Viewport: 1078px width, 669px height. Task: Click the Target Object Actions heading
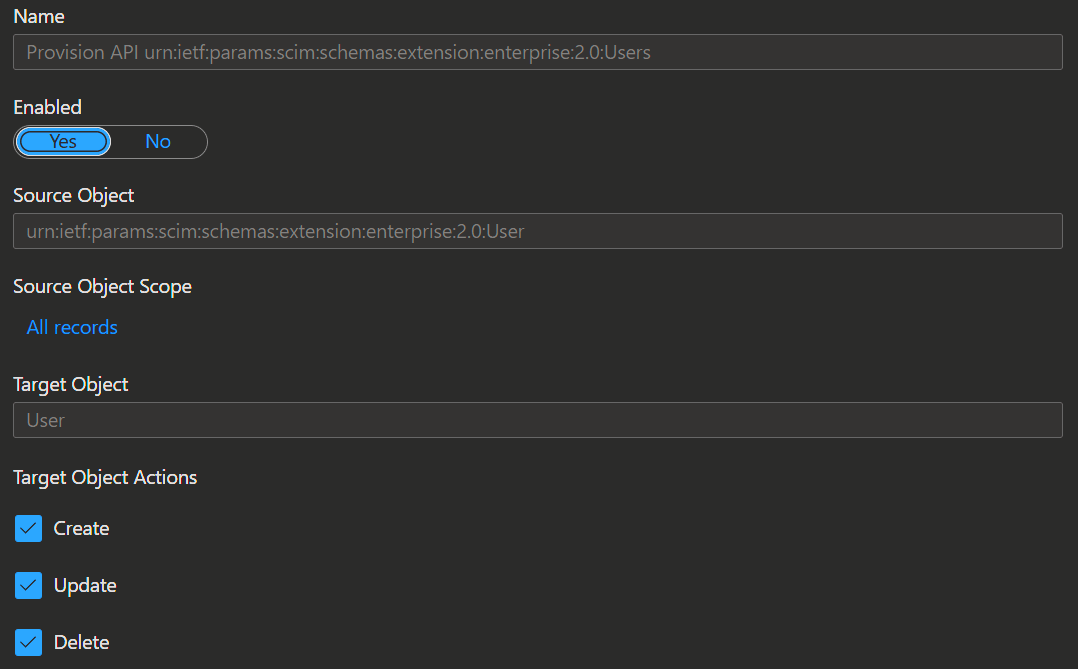[x=105, y=477]
